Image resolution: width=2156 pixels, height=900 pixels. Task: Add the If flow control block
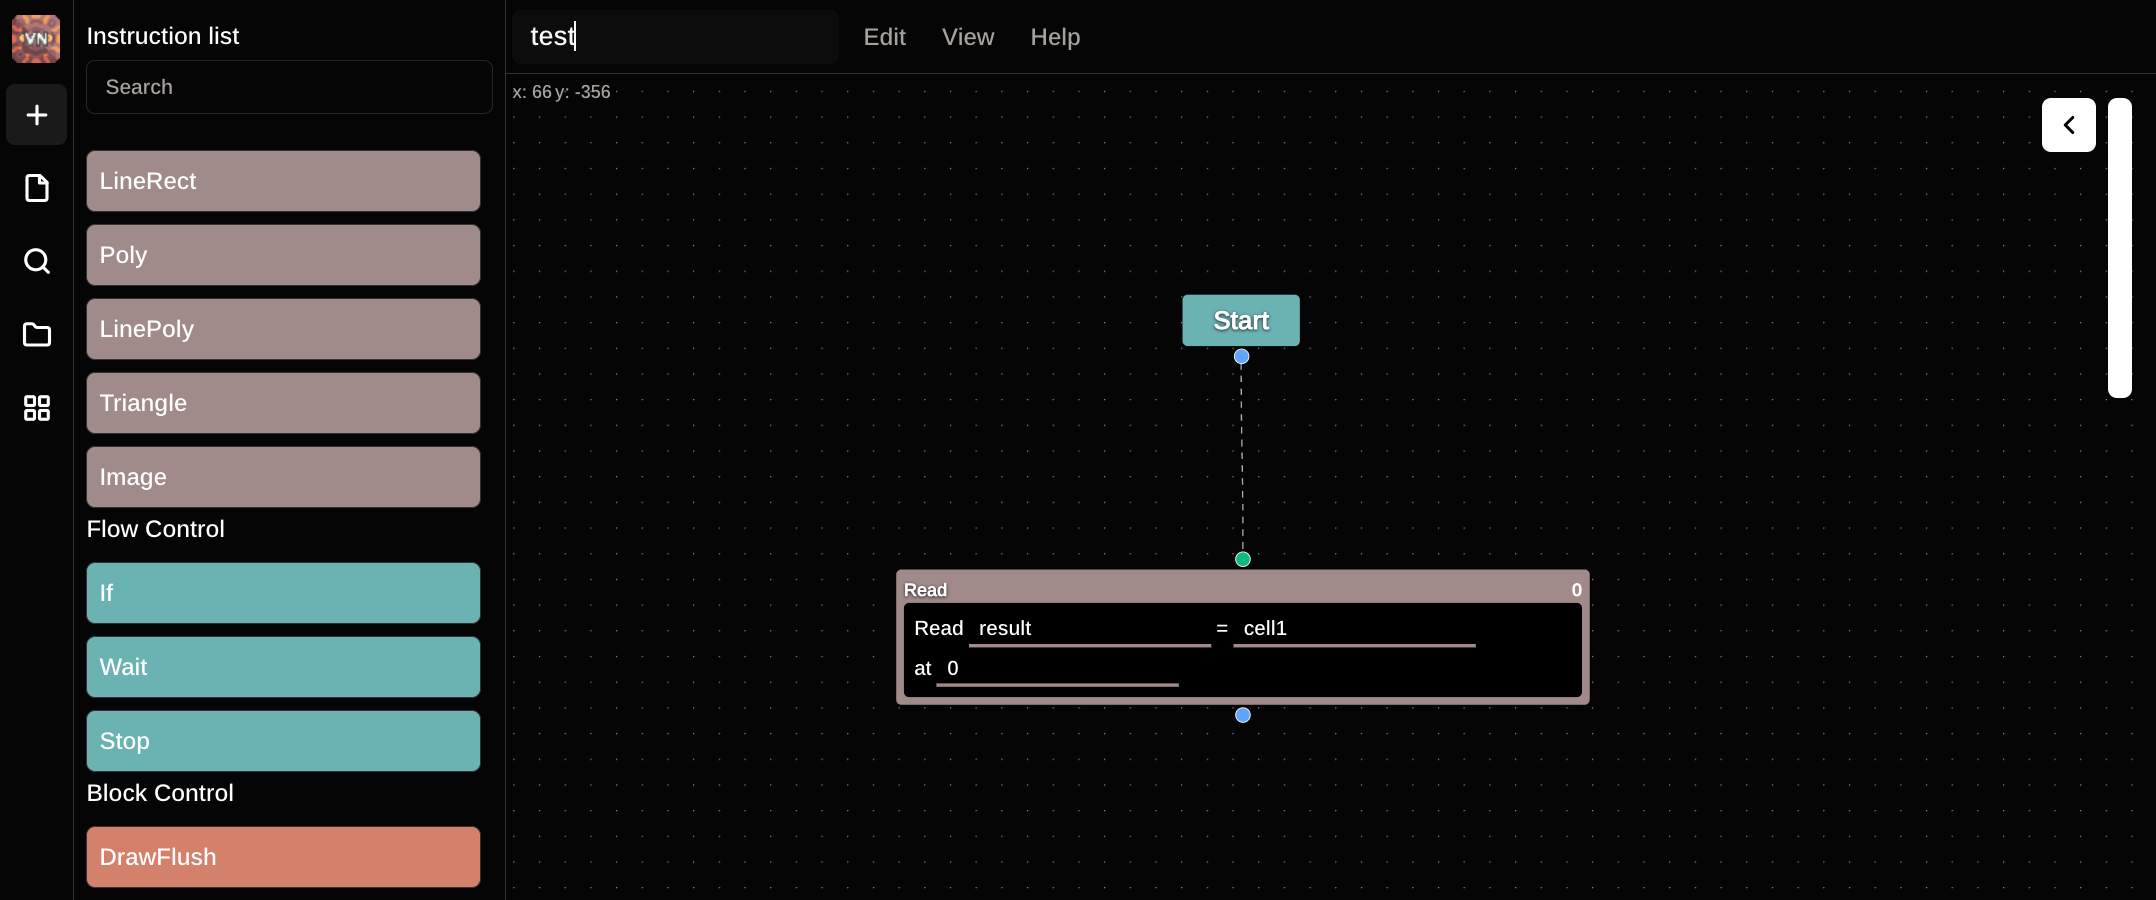click(283, 593)
